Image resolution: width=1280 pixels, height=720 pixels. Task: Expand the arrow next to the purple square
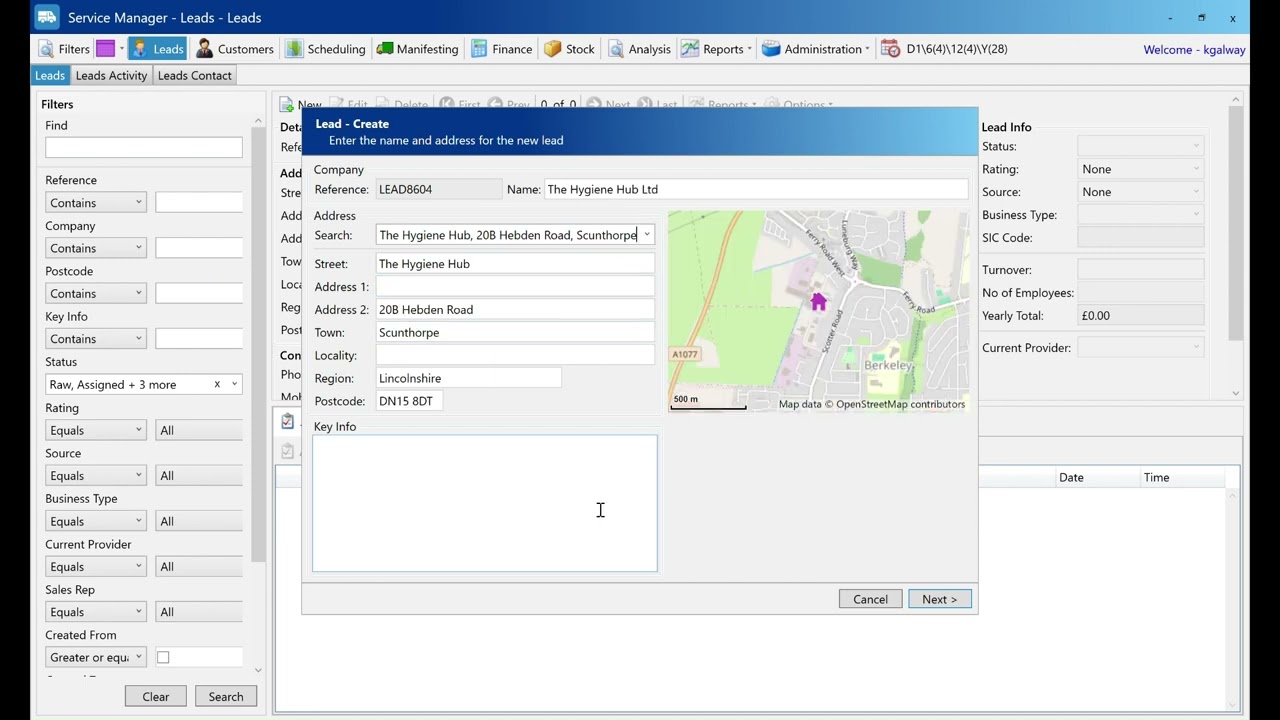122,49
